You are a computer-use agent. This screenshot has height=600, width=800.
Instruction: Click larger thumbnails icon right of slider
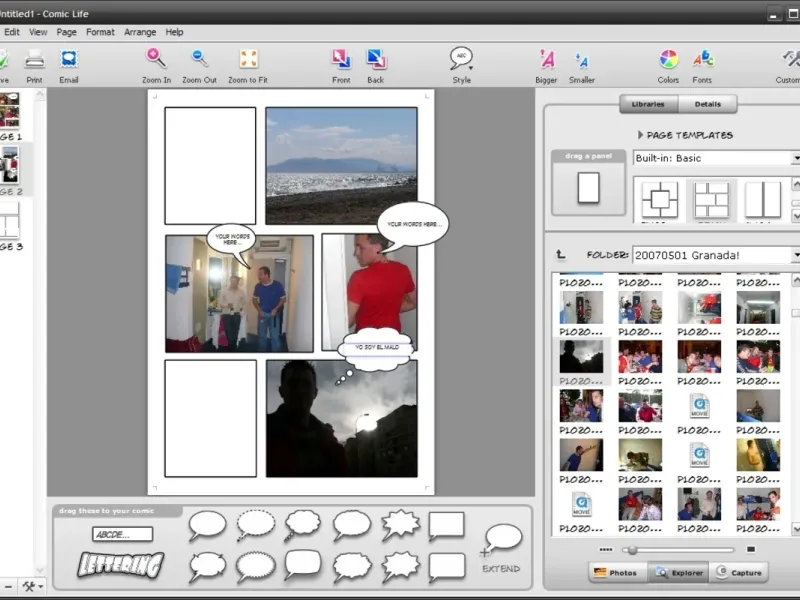(x=751, y=549)
